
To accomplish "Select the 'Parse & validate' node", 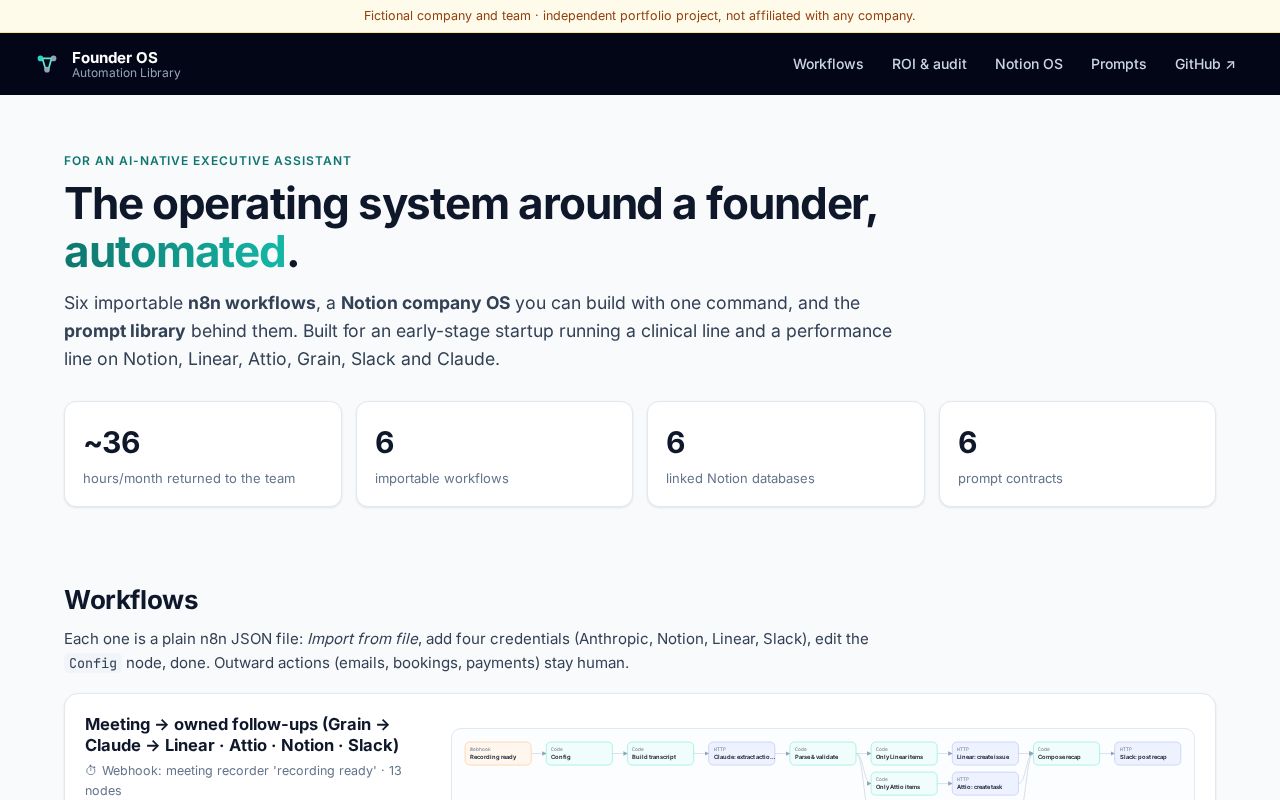I will click(x=823, y=753).
